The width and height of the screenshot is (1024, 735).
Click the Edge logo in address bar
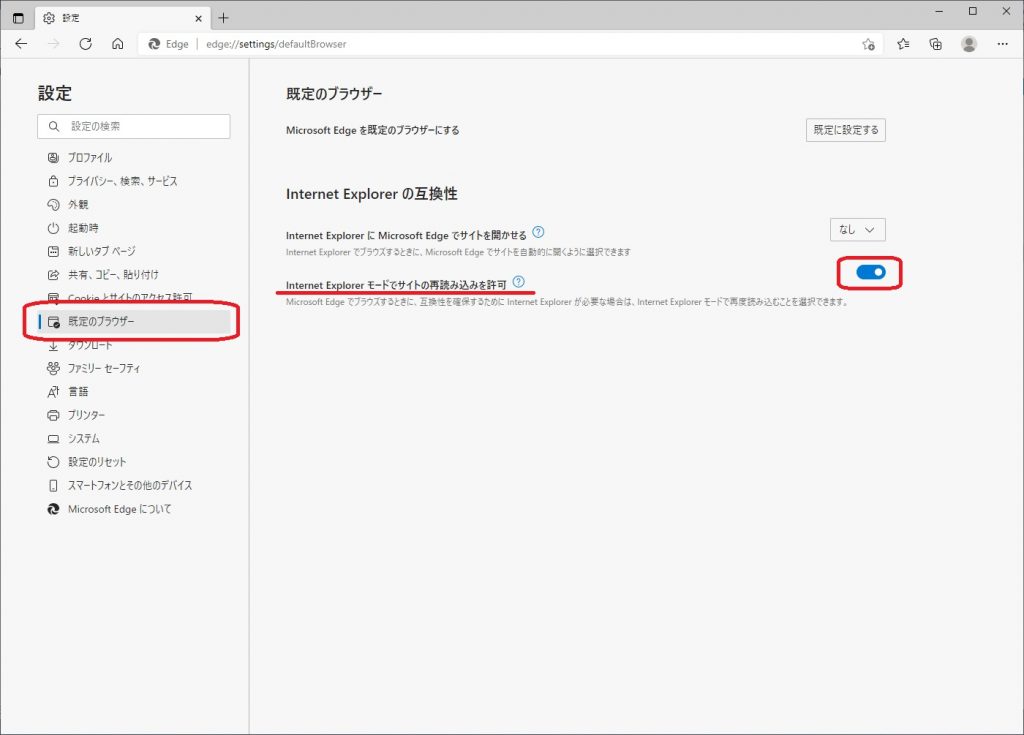pyautogui.click(x=154, y=44)
